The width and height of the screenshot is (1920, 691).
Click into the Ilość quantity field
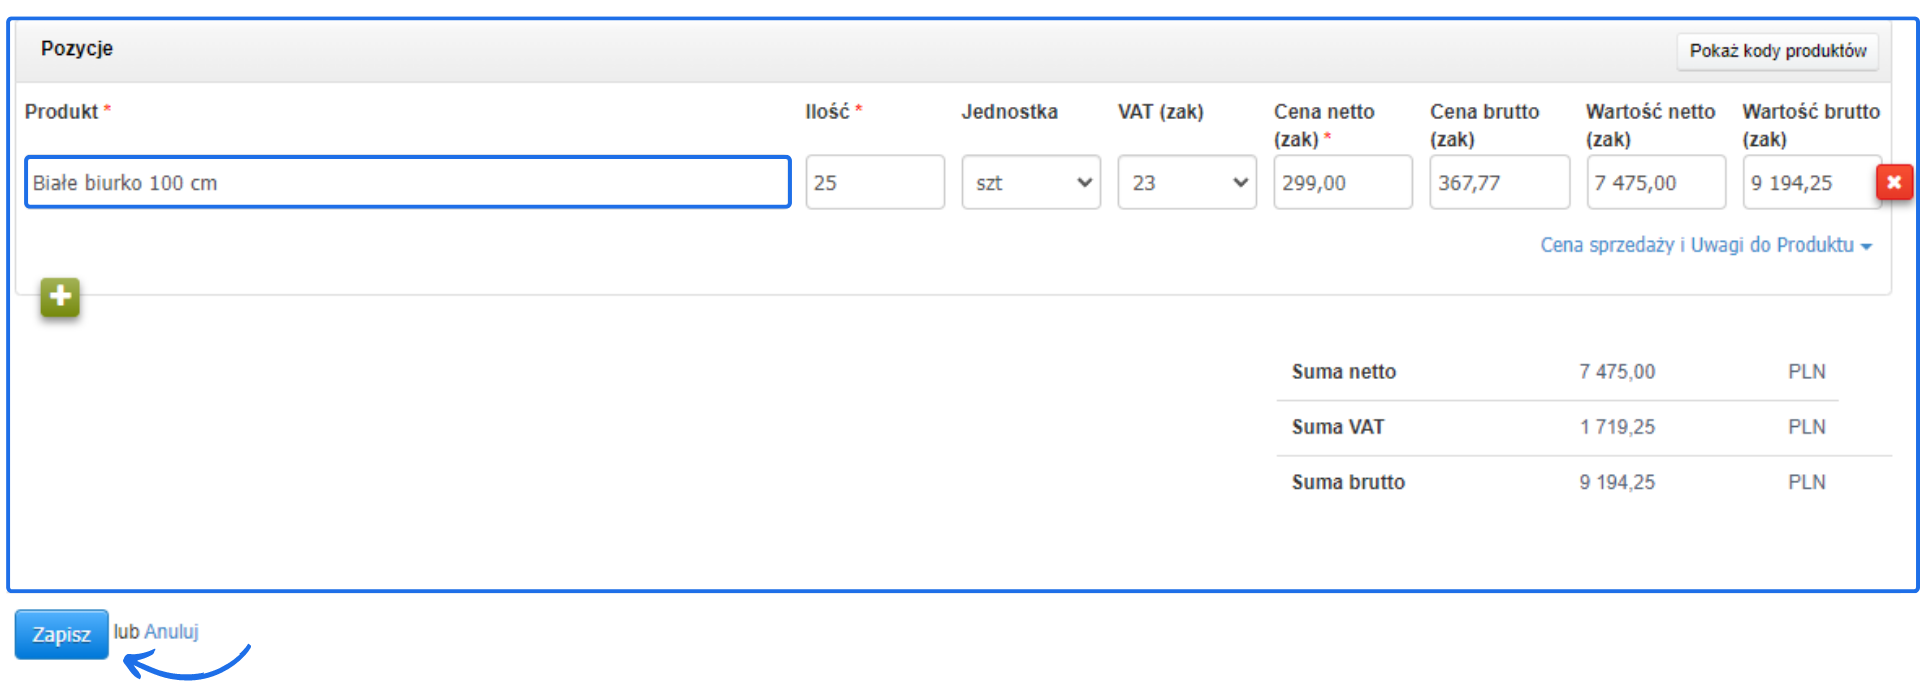875,183
